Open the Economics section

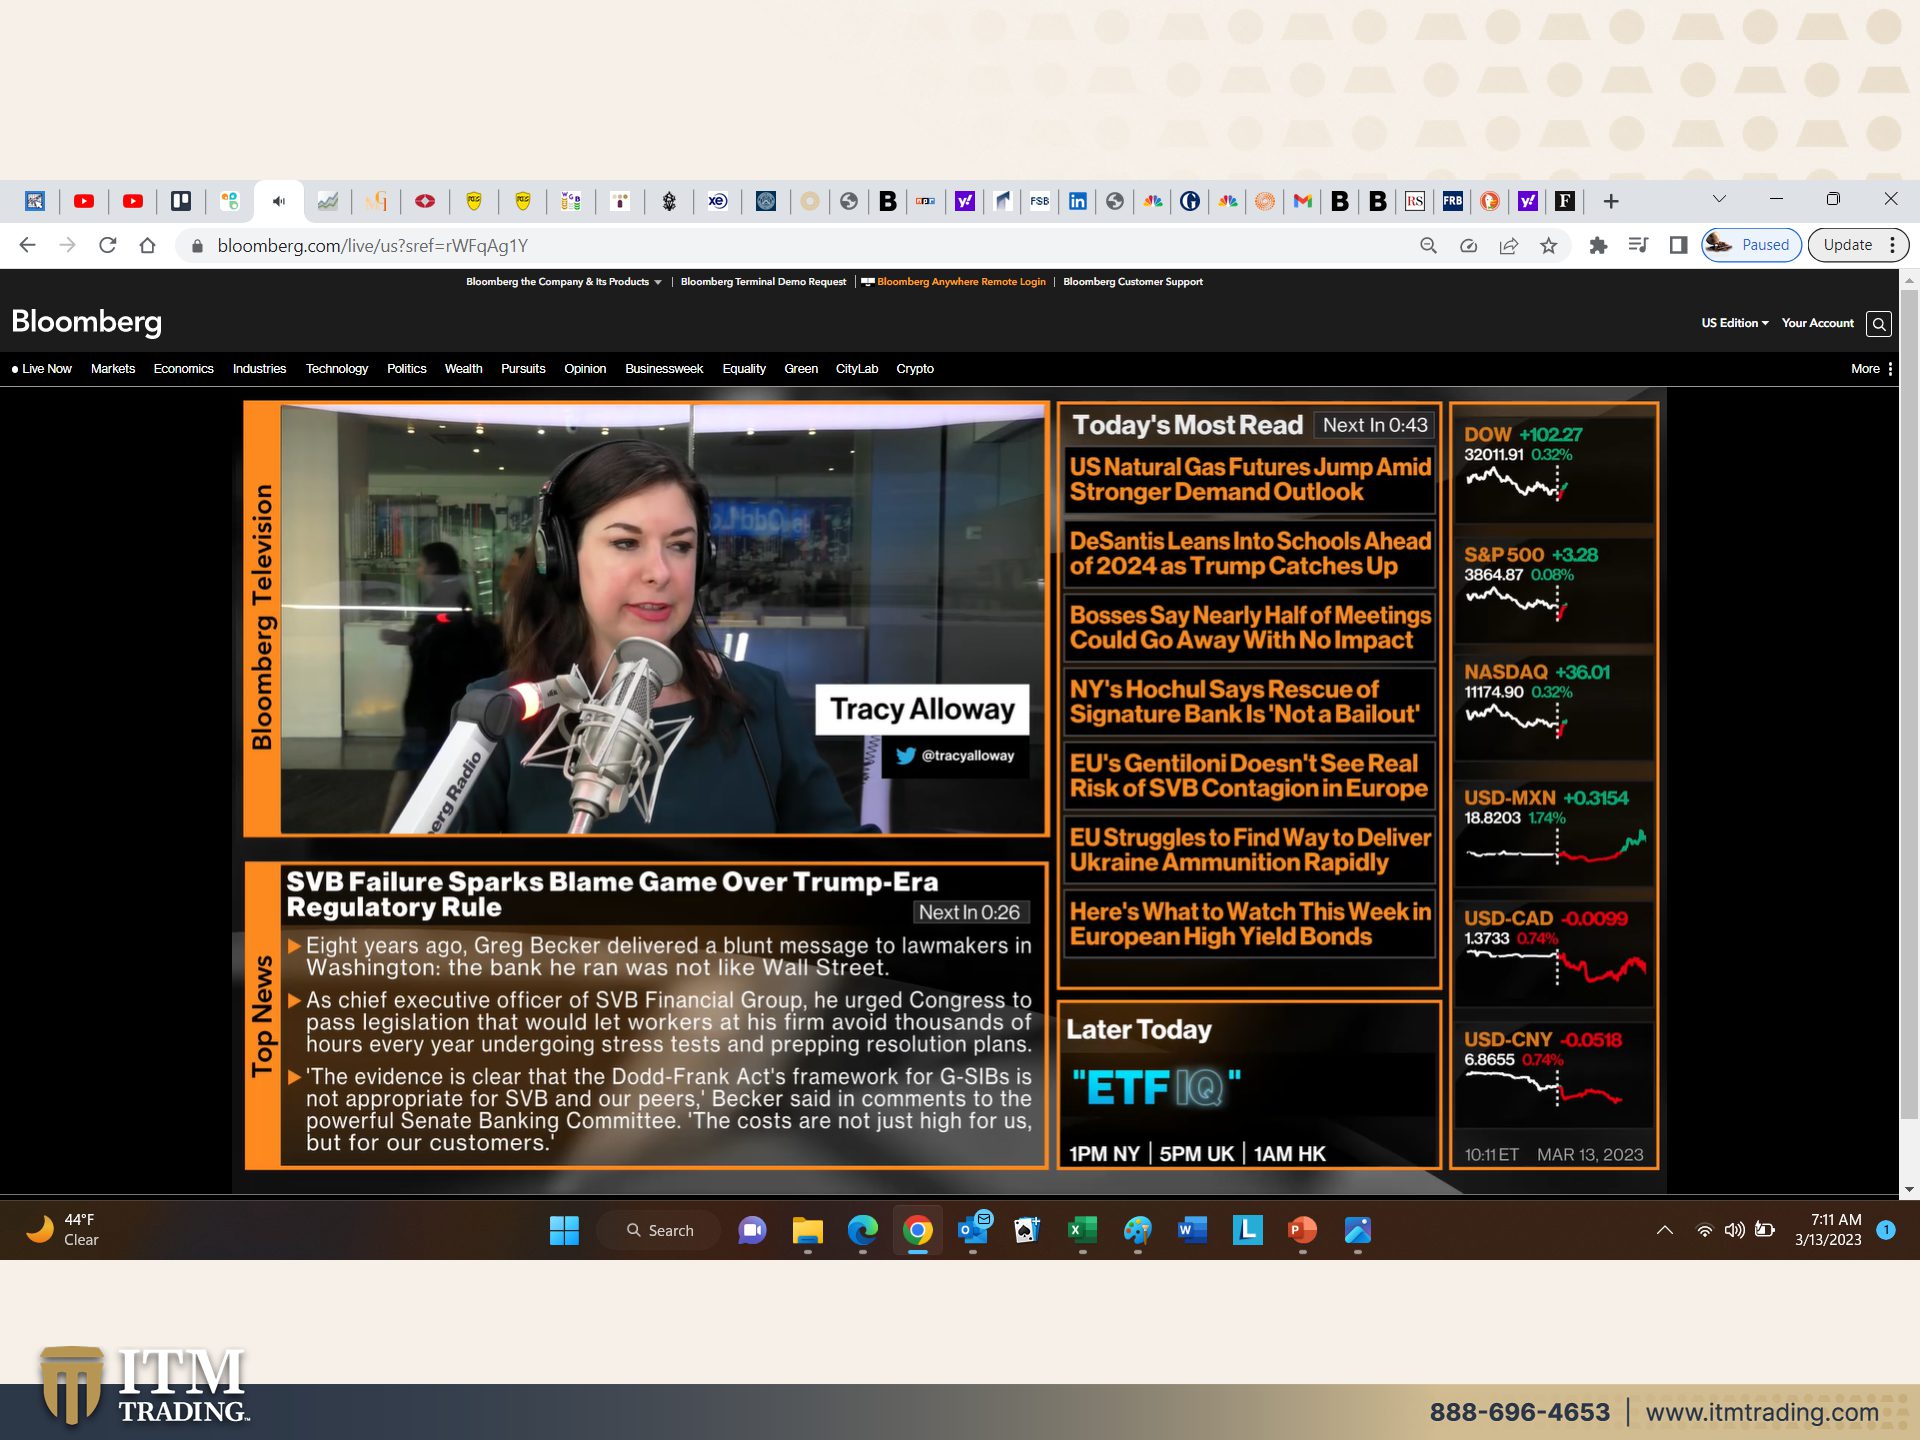point(184,369)
